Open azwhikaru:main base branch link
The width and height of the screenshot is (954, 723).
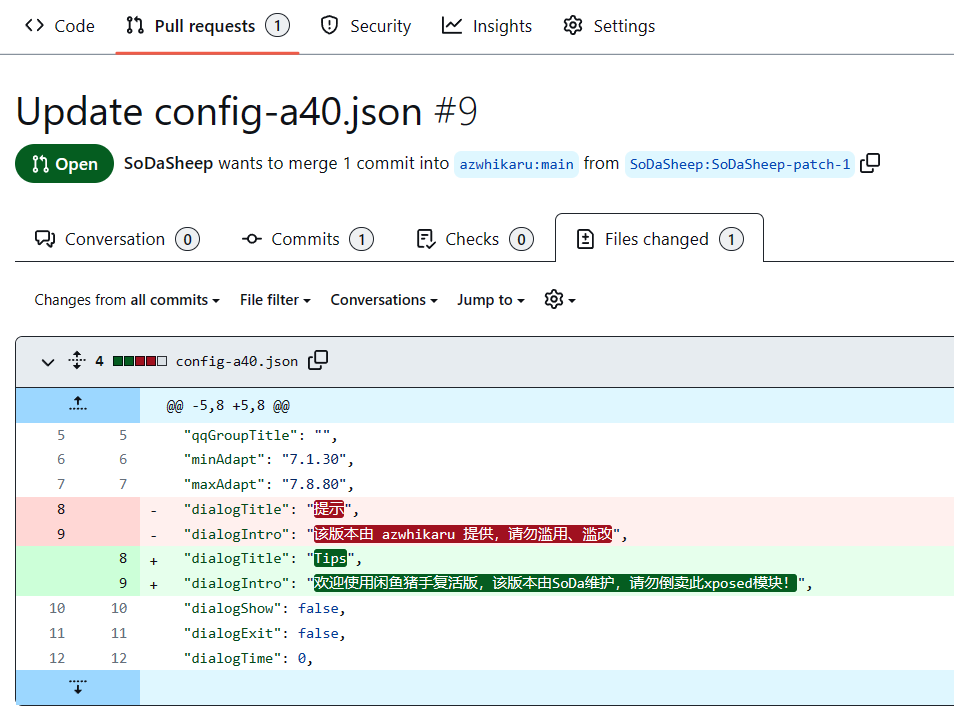[x=516, y=164]
